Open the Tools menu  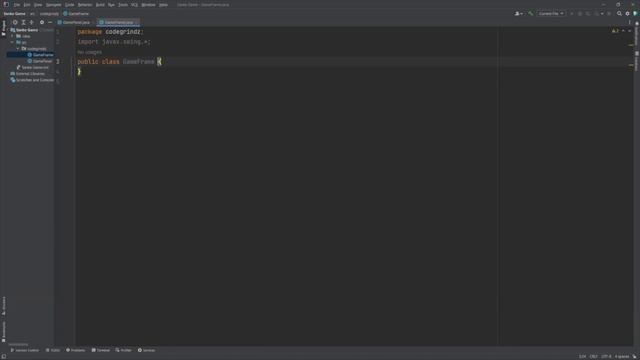click(x=123, y=5)
